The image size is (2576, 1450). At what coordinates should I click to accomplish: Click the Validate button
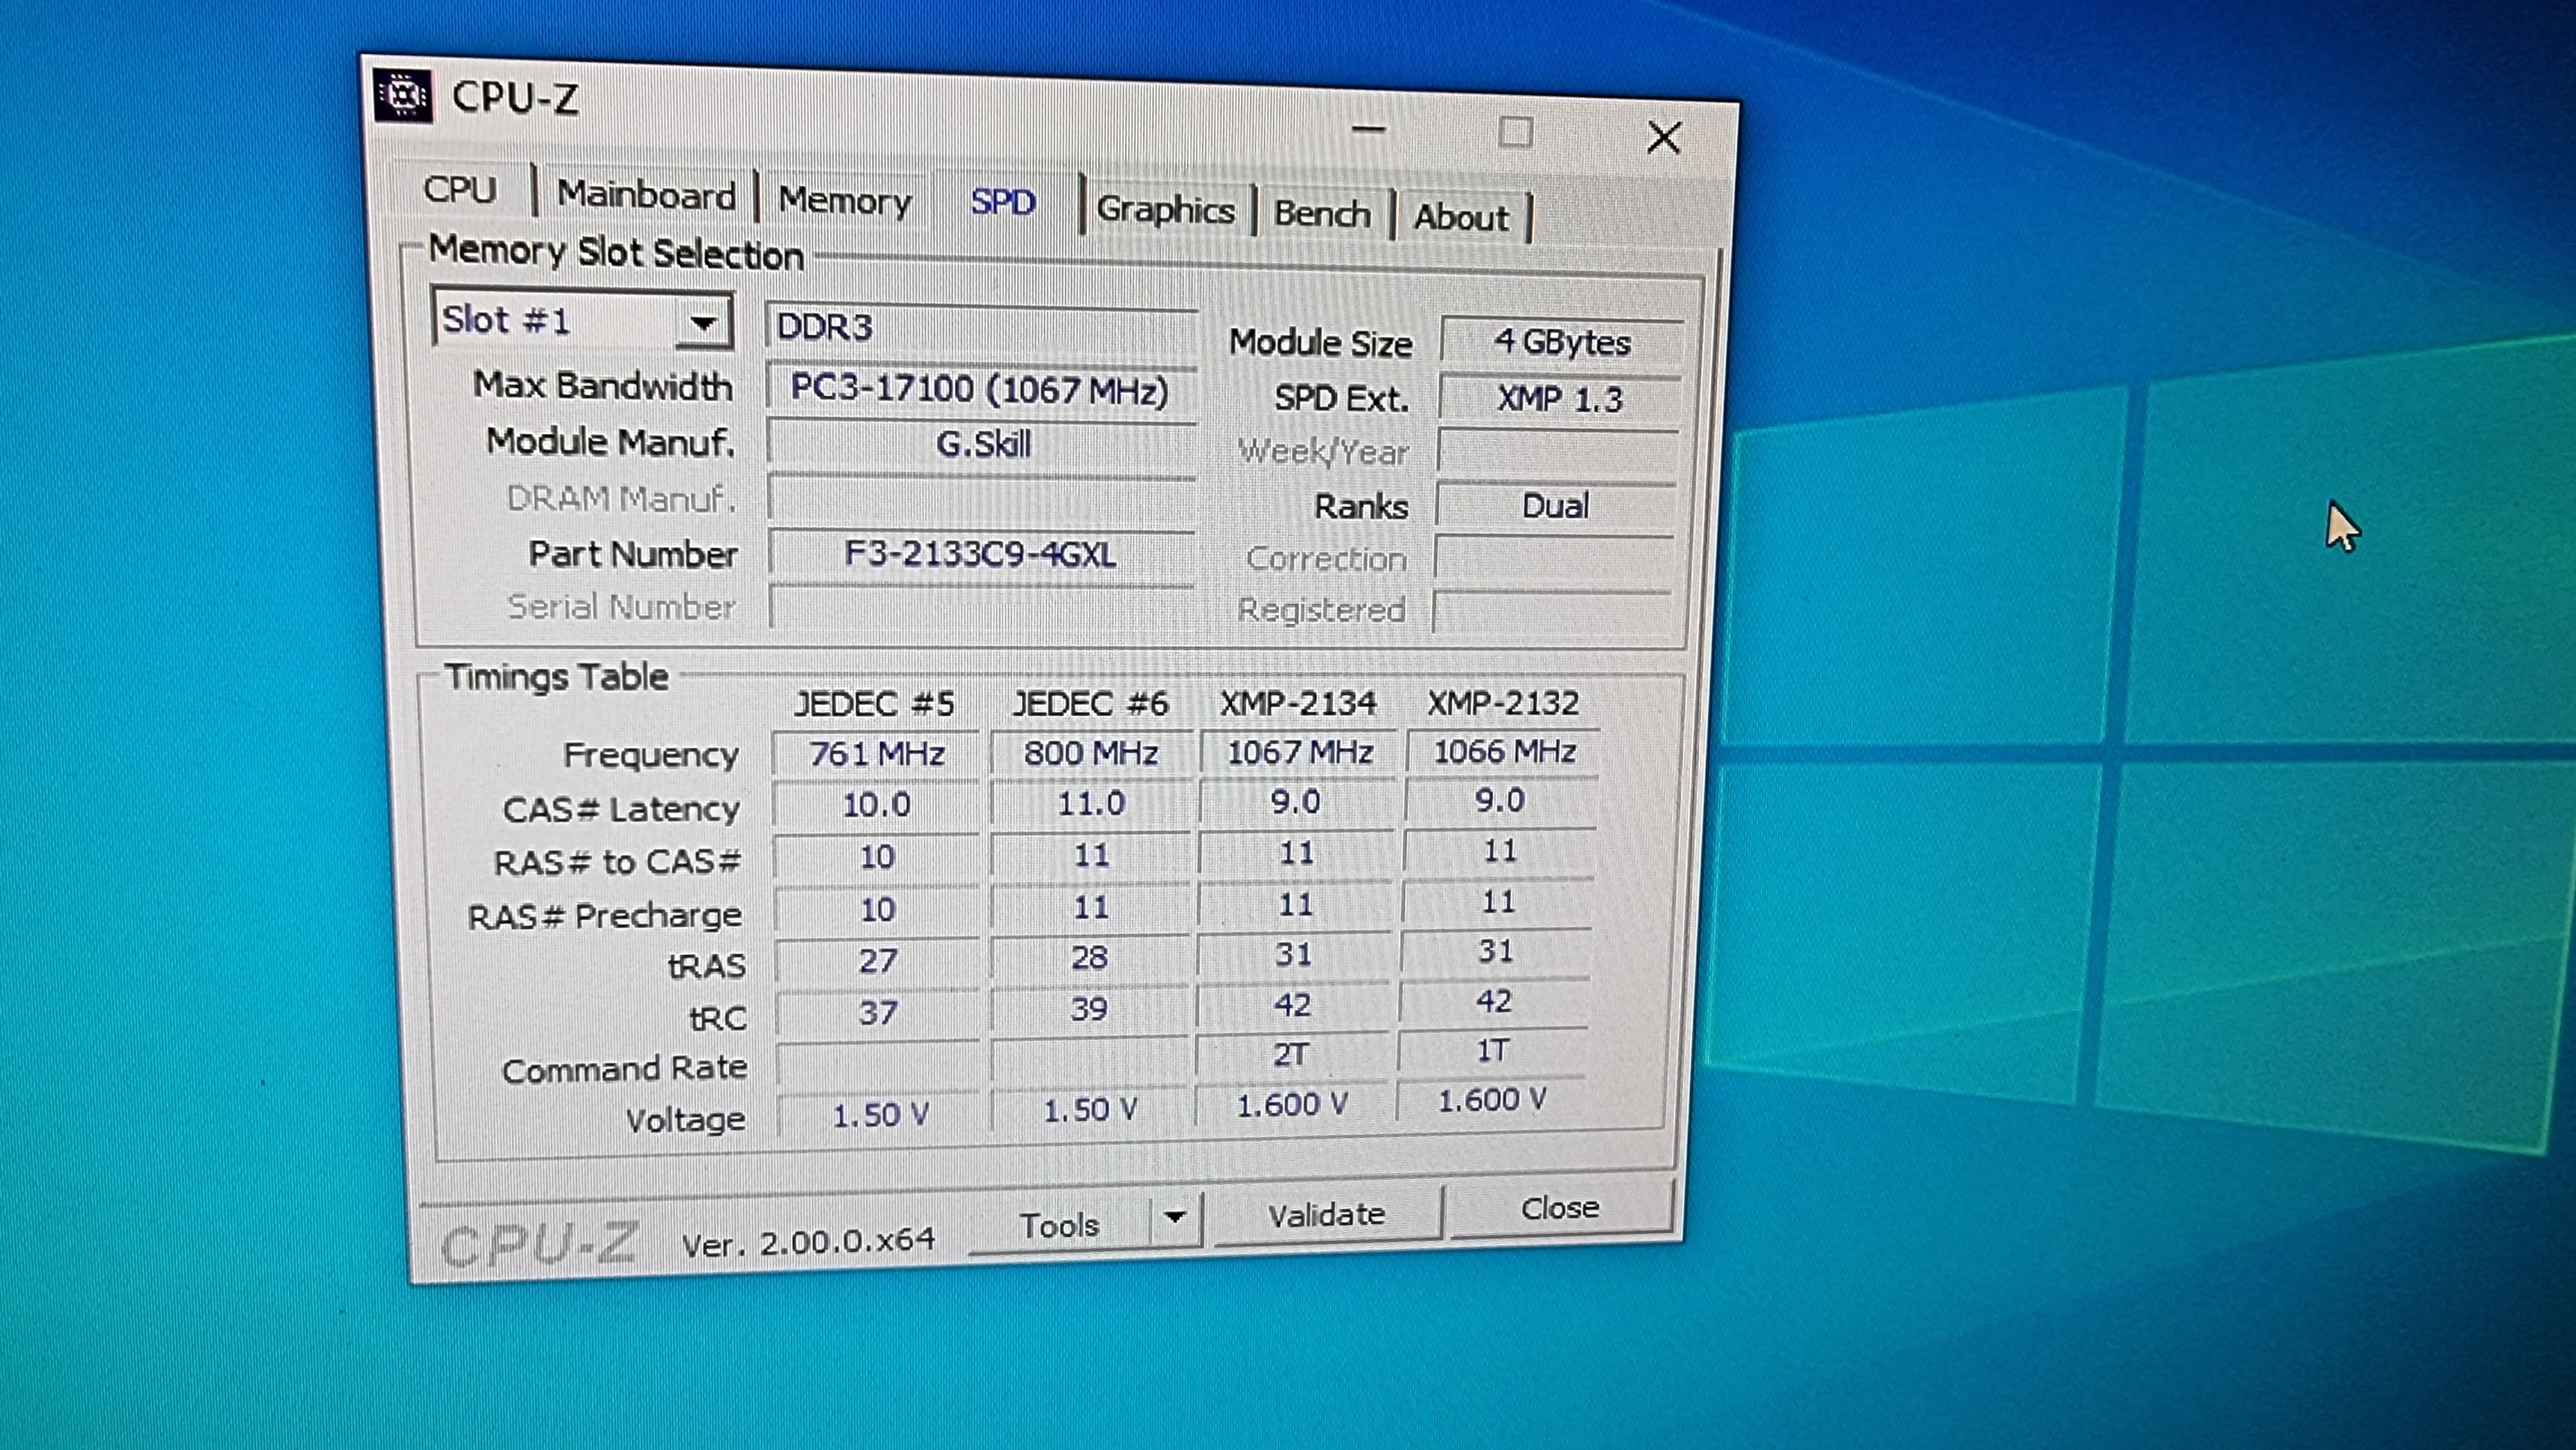pyautogui.click(x=1327, y=1215)
